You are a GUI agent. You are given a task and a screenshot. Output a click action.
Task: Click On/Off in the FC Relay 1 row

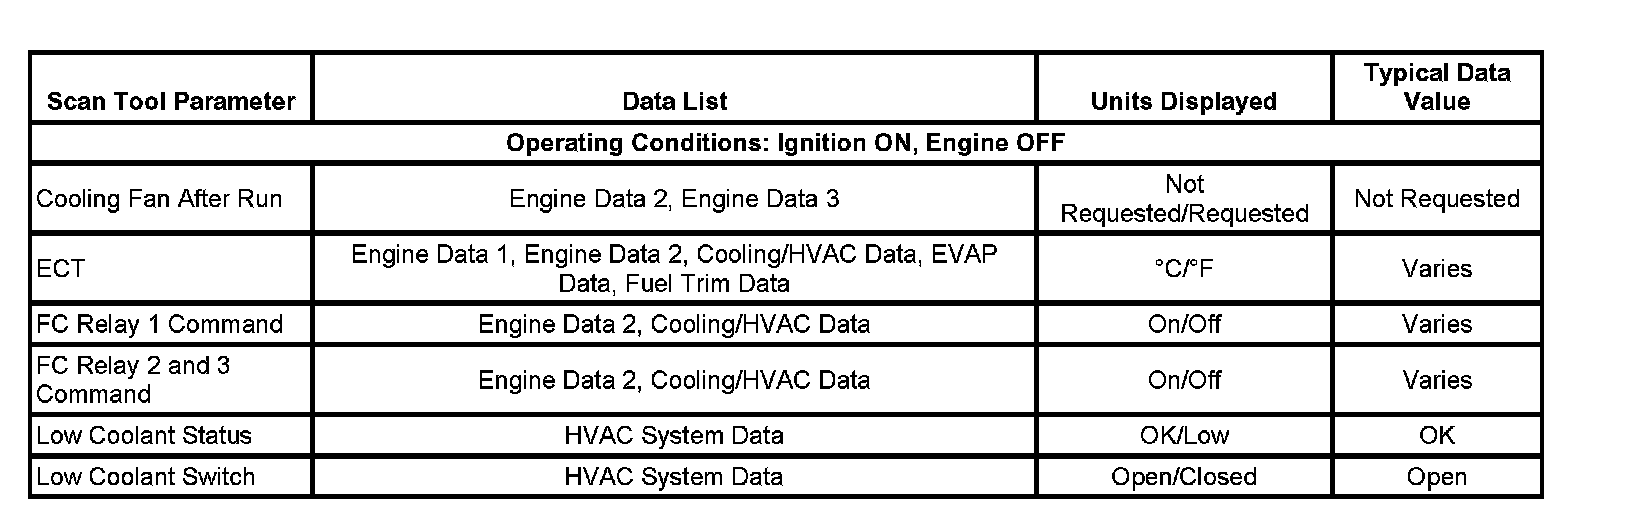point(1183,325)
